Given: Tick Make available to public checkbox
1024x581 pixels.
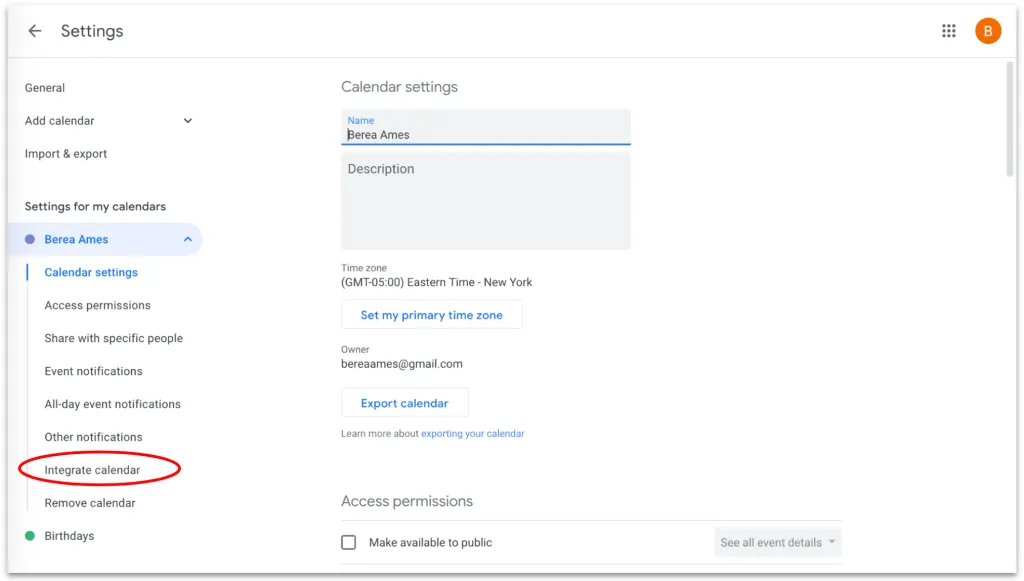Looking at the screenshot, I should 349,542.
